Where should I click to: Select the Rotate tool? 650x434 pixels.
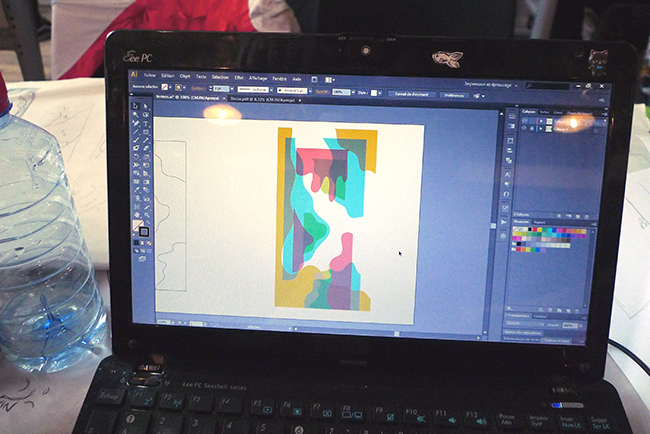pyautogui.click(x=136, y=156)
